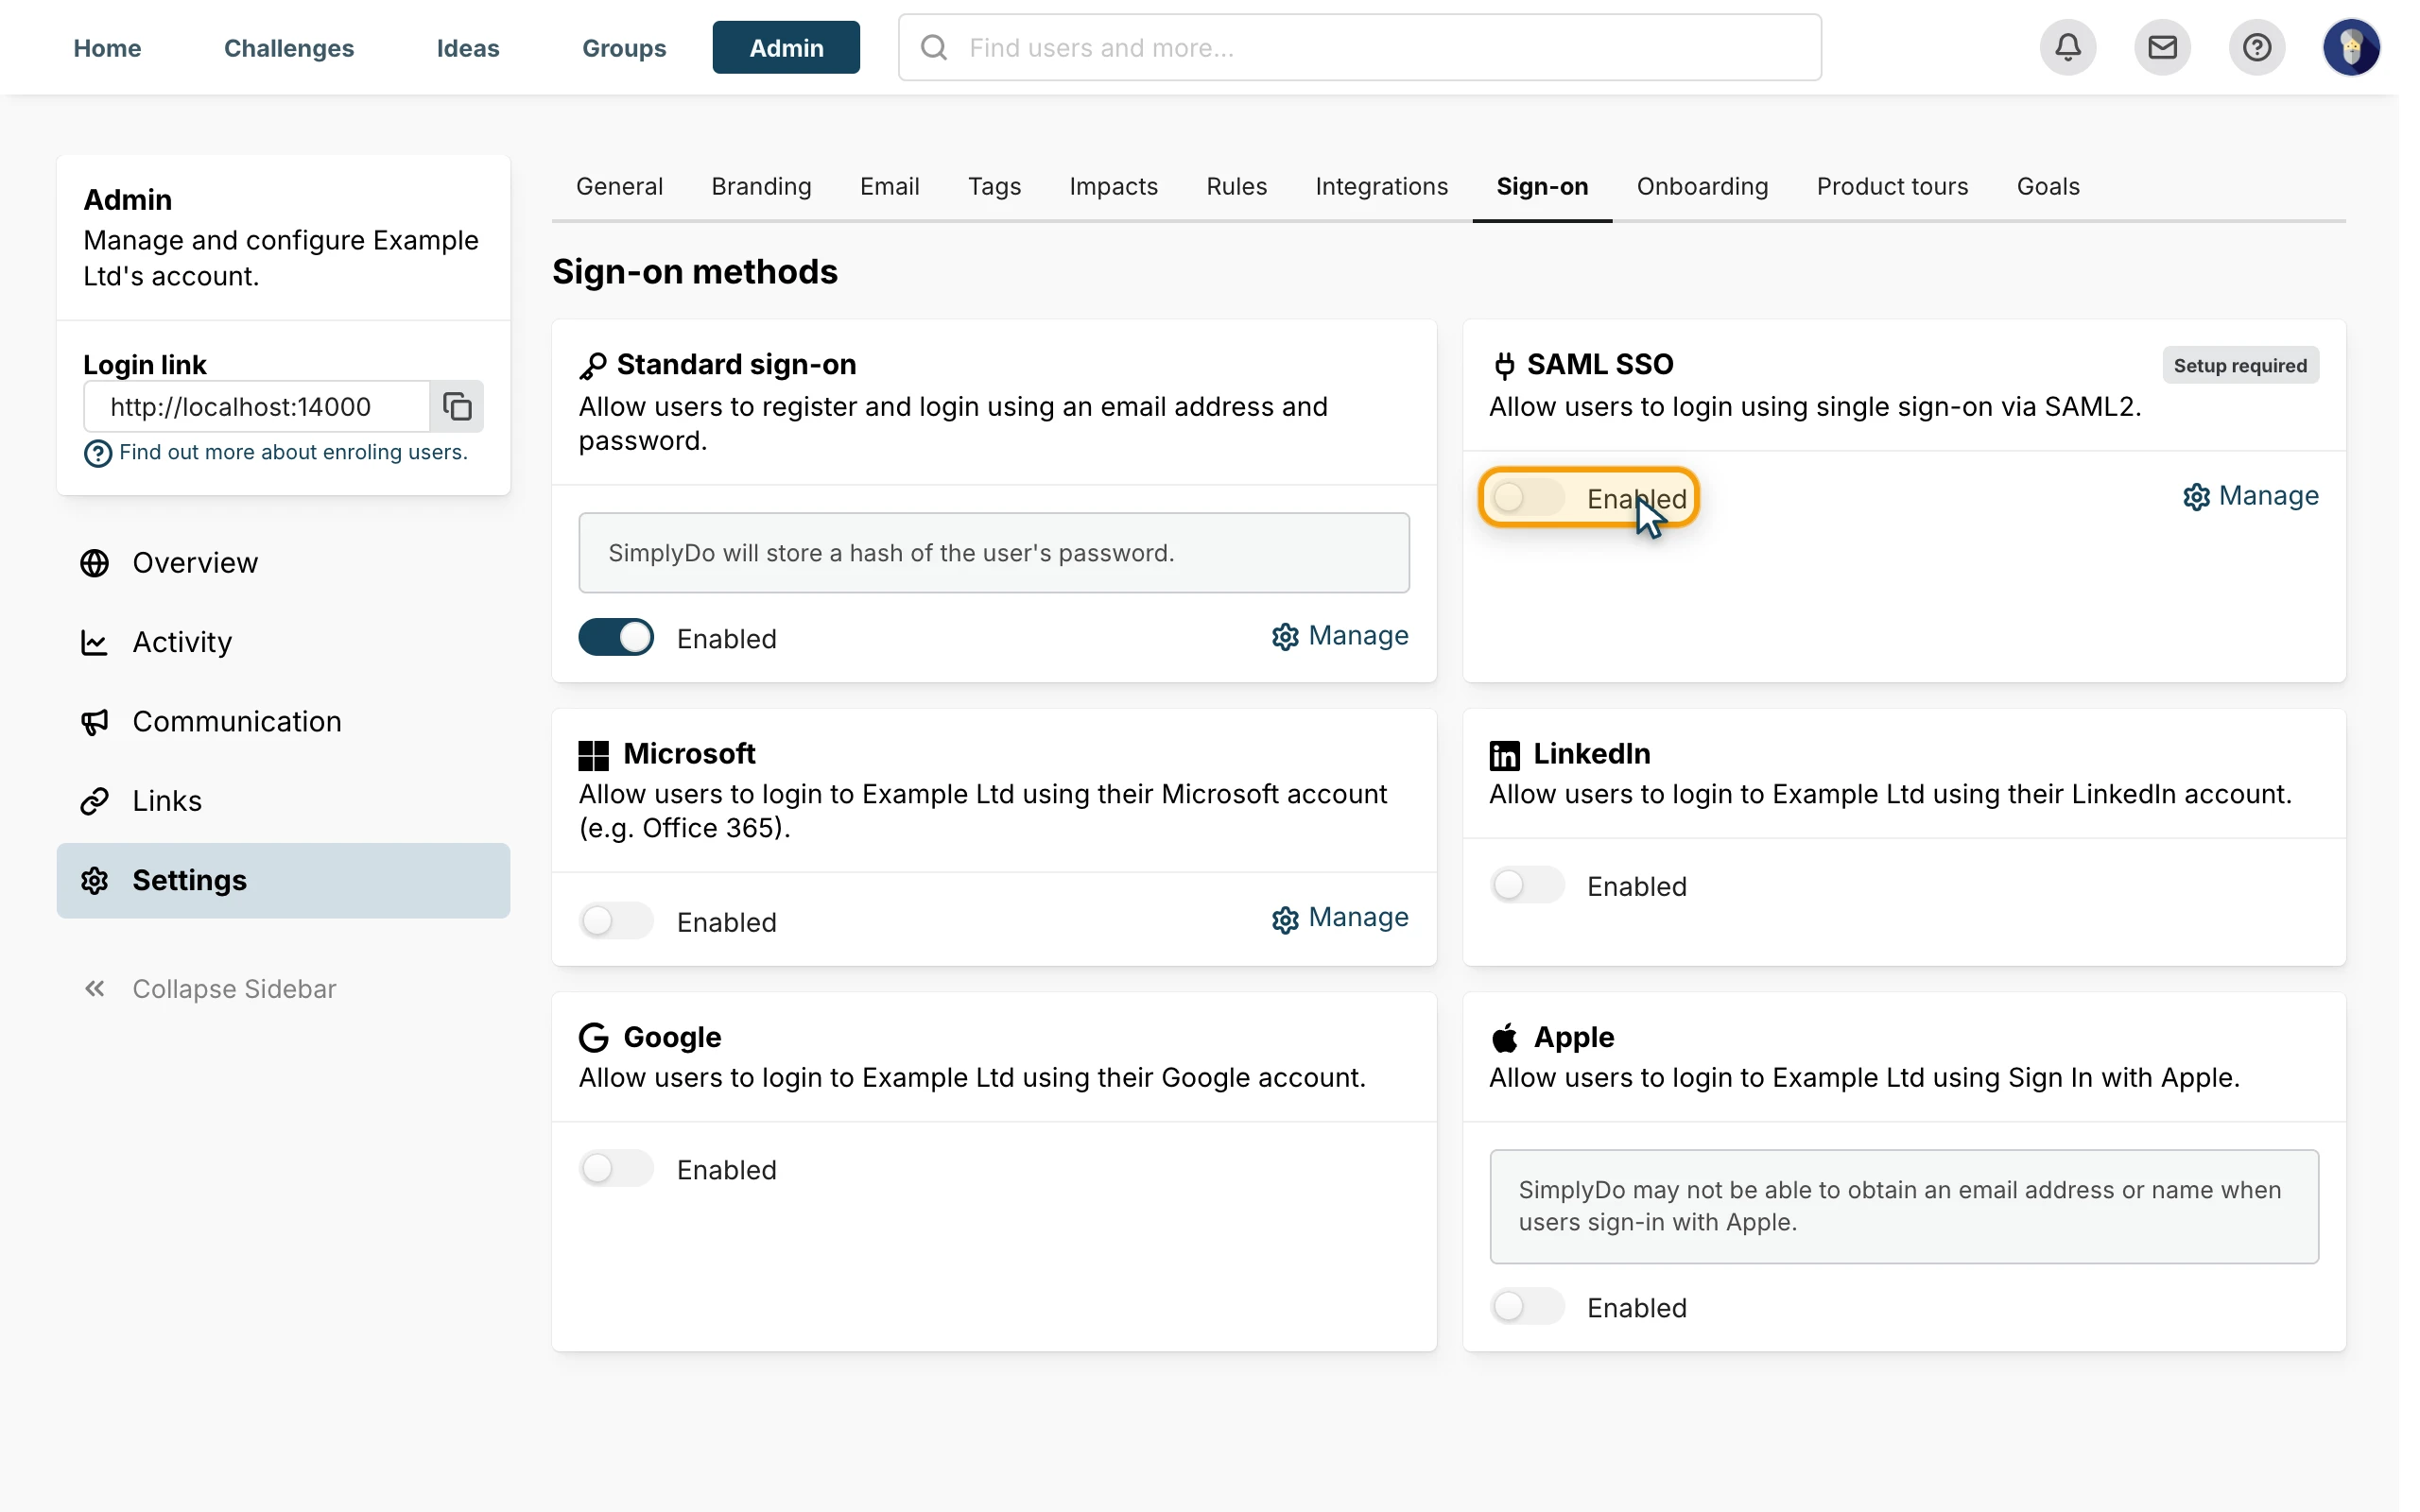
Task: Manage SAML SSO settings
Action: pyautogui.click(x=2250, y=496)
